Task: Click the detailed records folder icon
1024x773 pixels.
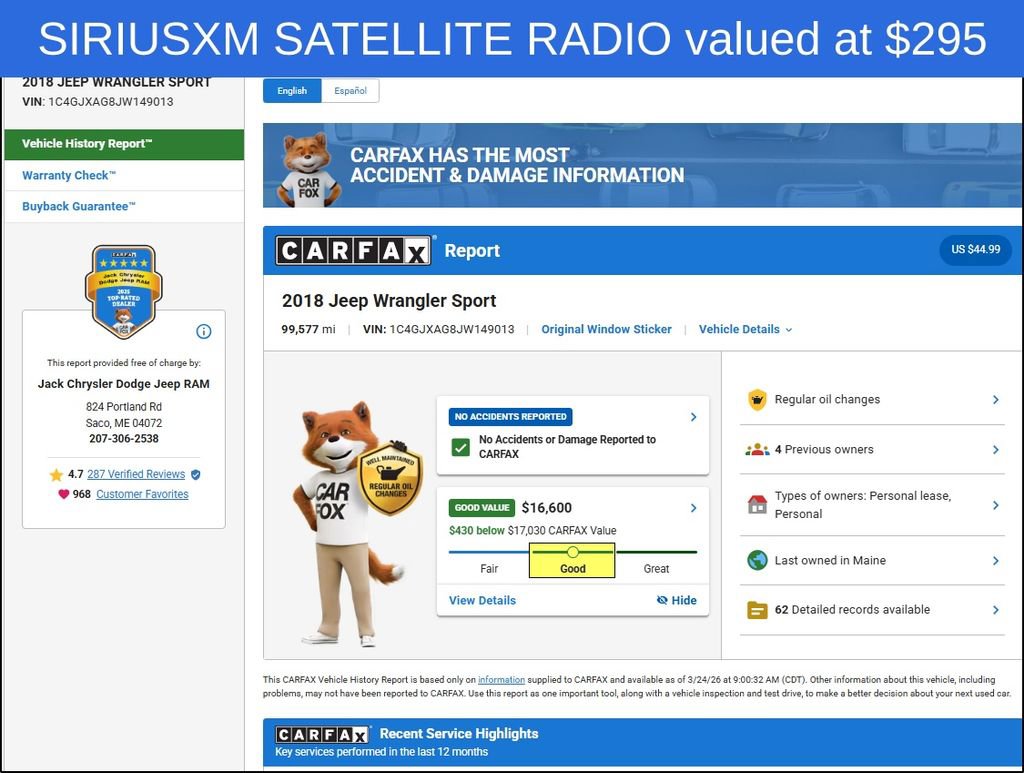Action: pos(757,610)
